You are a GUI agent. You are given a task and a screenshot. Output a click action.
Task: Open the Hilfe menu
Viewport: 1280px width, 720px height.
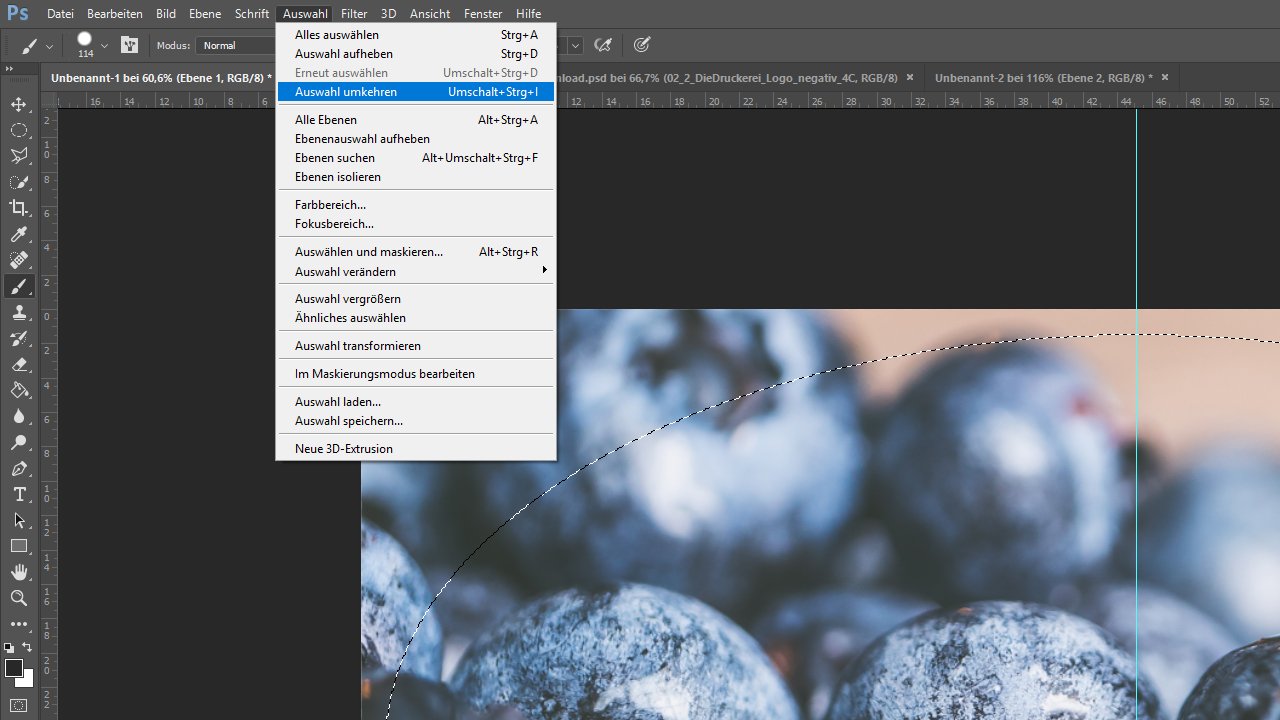point(528,14)
